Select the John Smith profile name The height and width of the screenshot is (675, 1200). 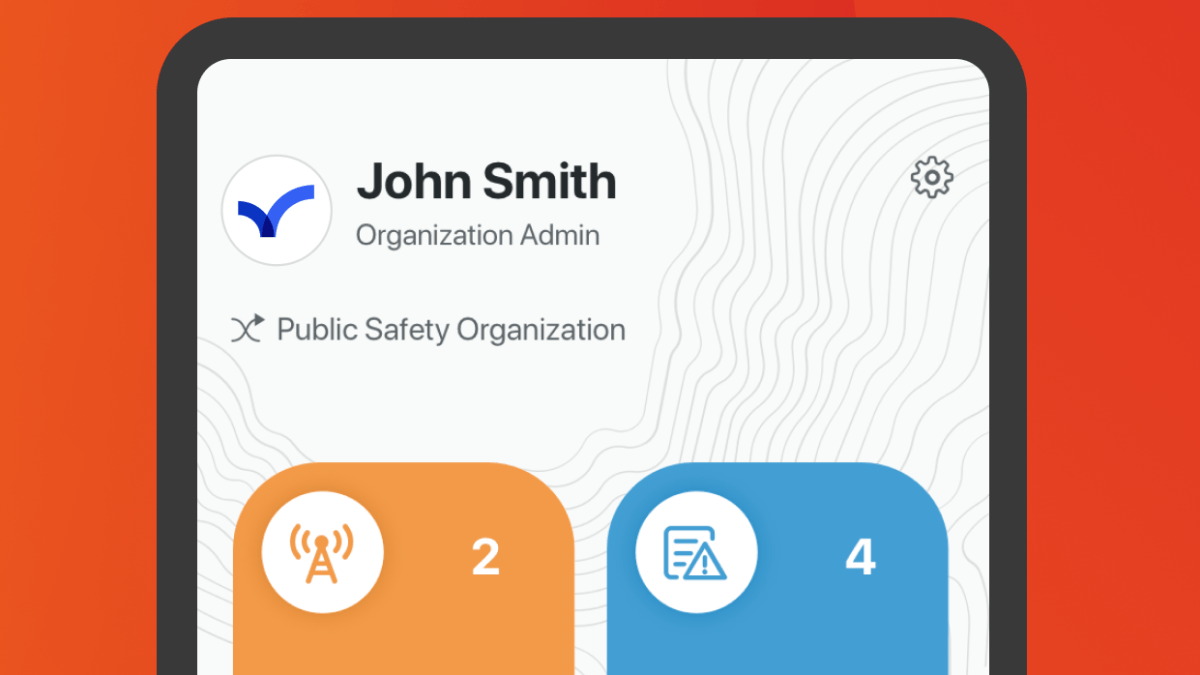486,182
